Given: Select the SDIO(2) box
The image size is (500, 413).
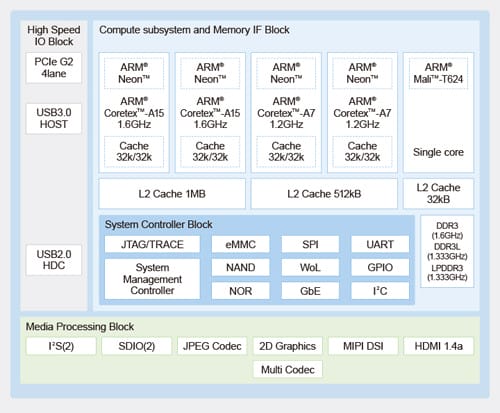Looking at the screenshot, I should (x=137, y=346).
